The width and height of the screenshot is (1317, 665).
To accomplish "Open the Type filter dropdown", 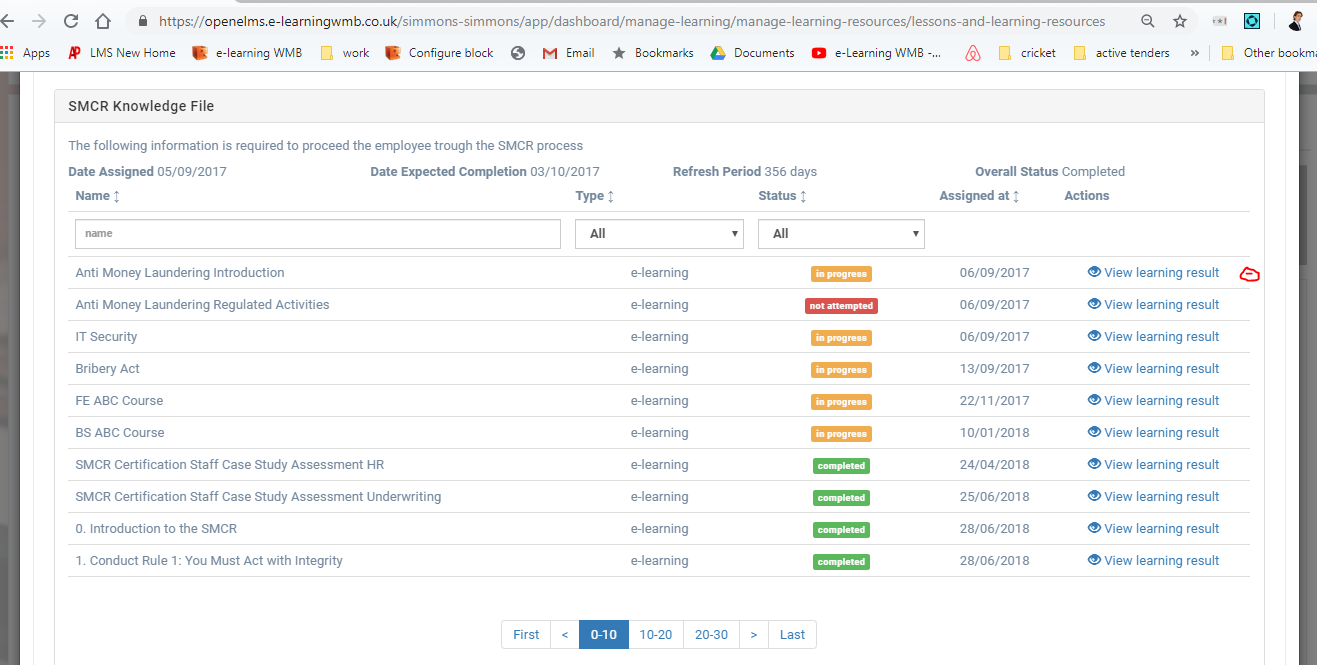I will coord(659,234).
